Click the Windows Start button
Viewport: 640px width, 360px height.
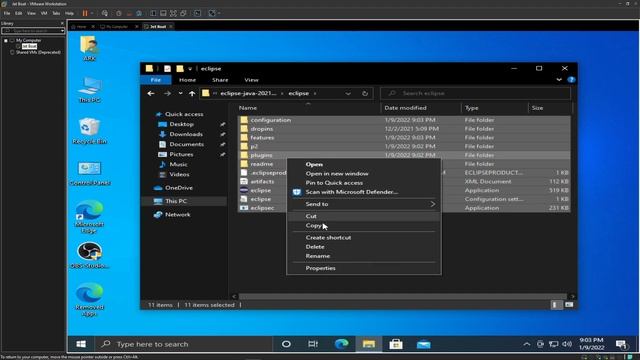click(x=81, y=344)
